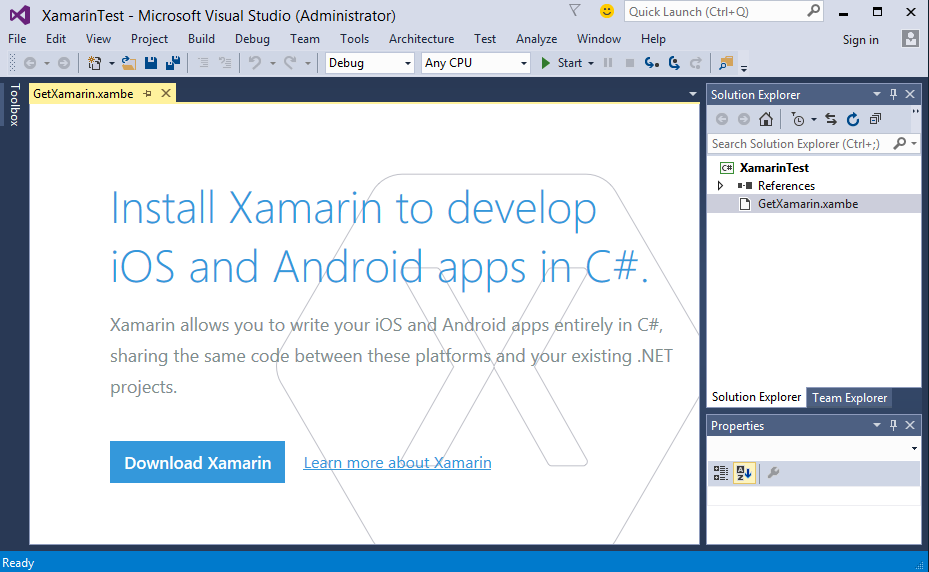Image resolution: width=929 pixels, height=572 pixels.
Task: Expand the References tree node
Action: (720, 186)
